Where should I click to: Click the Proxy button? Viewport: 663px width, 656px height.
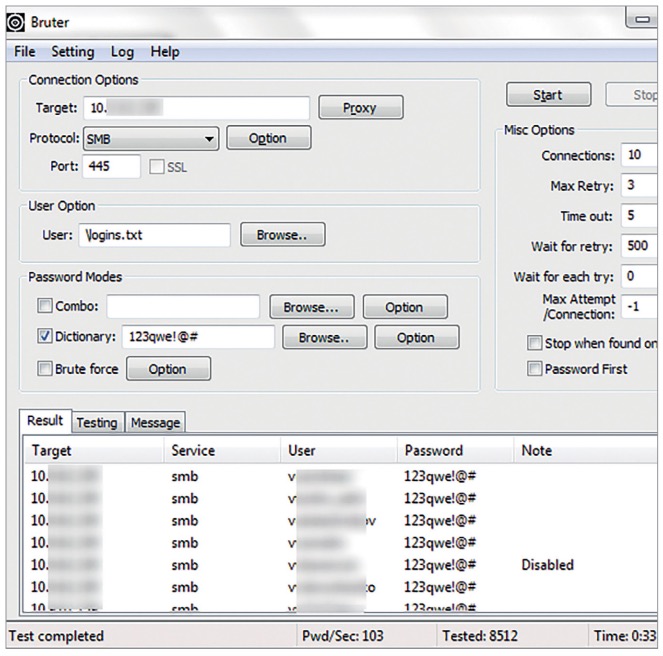360,108
